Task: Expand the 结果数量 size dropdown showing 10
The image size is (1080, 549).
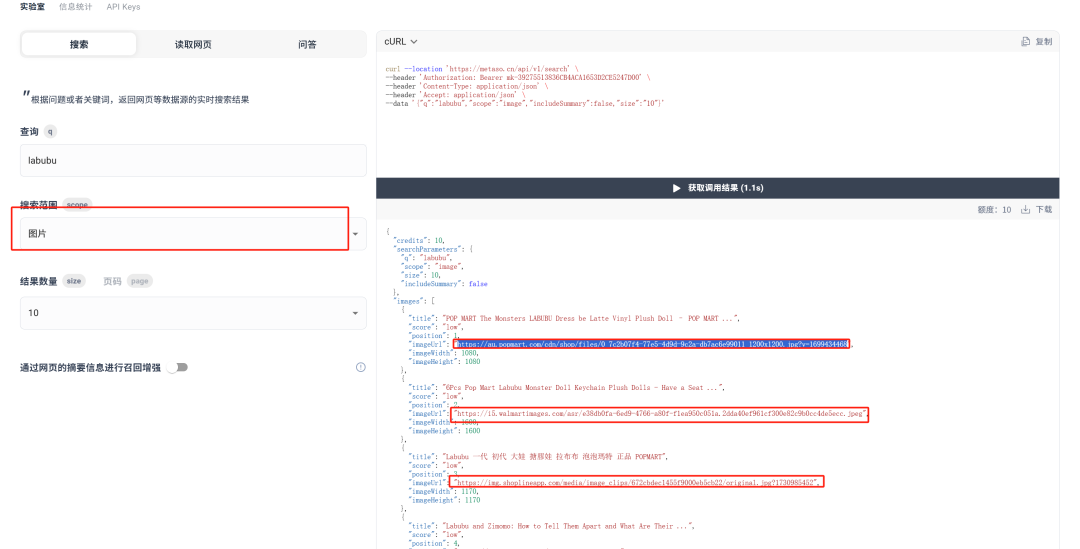Action: click(193, 313)
